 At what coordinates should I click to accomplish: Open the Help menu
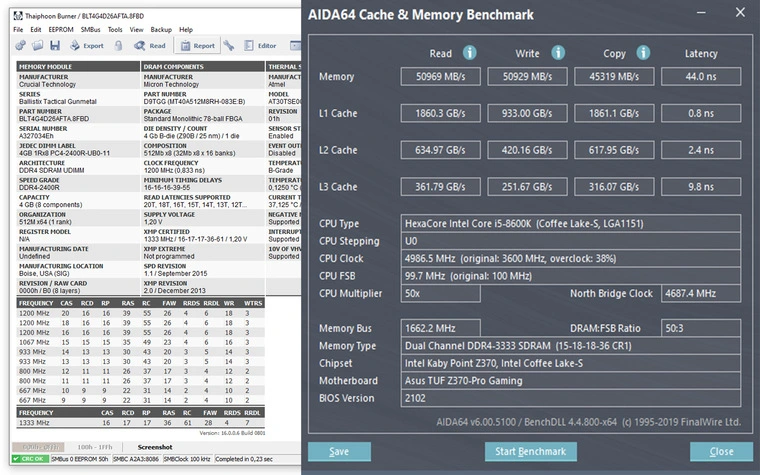coord(186,30)
